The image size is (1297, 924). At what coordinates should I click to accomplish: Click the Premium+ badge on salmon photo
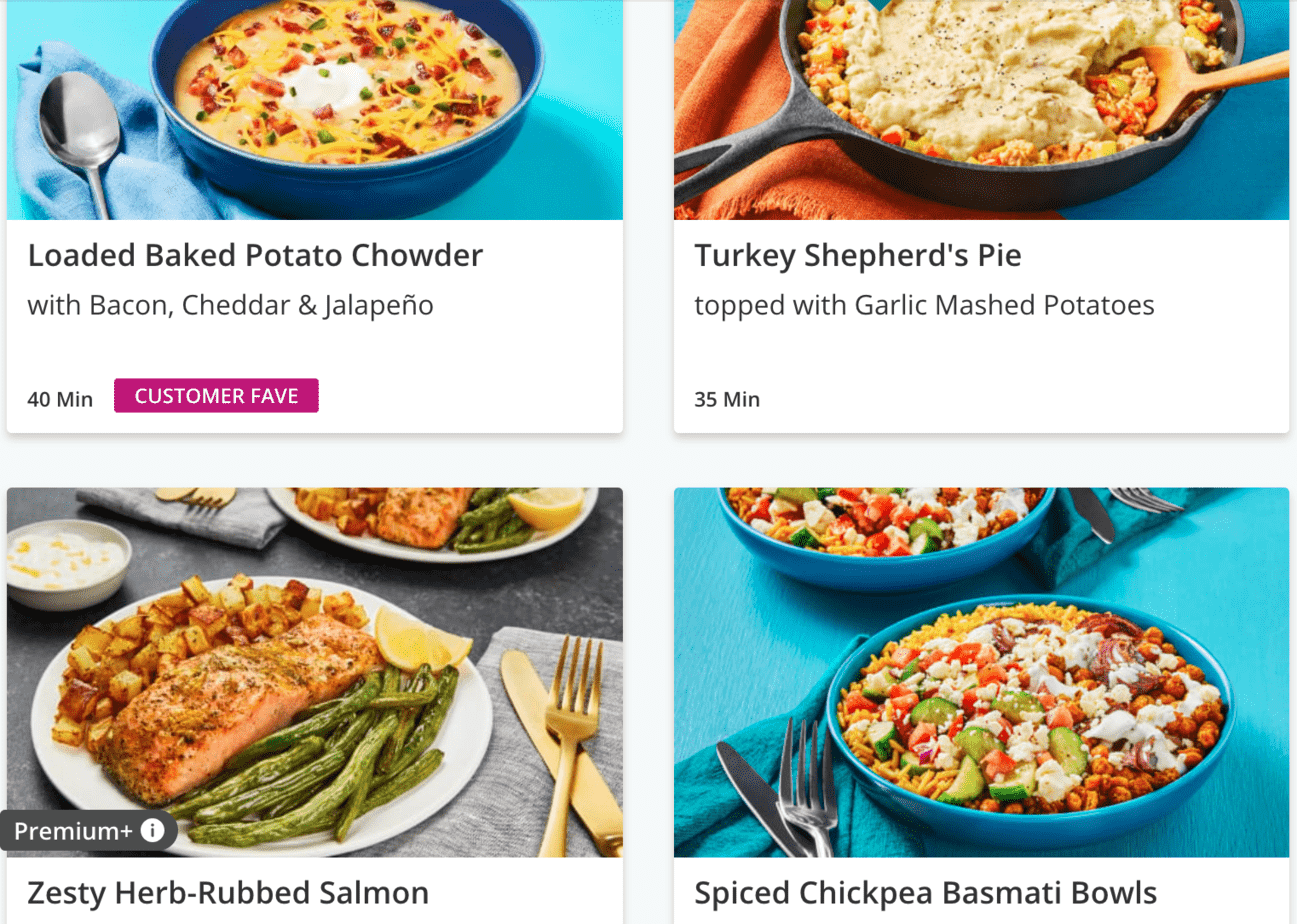pos(88,831)
